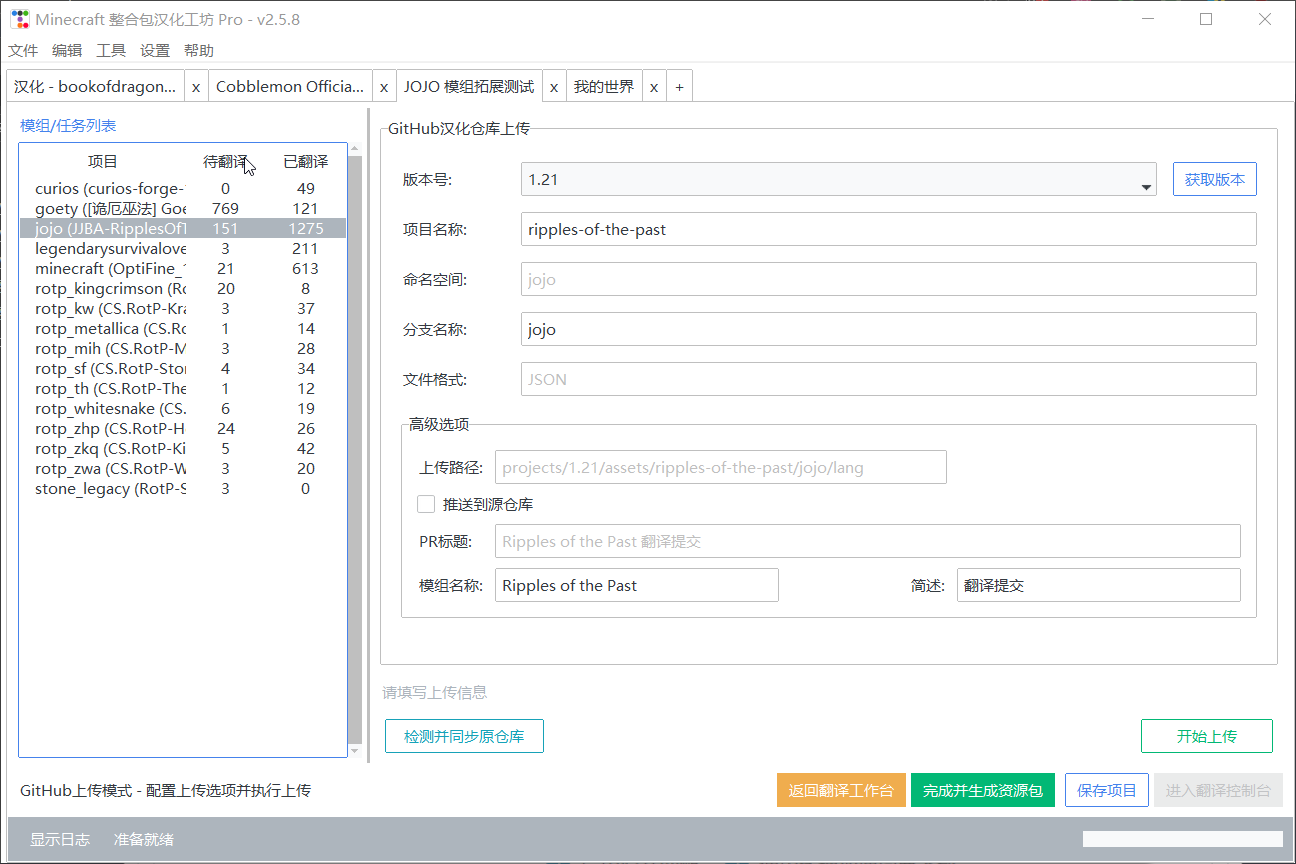Viewport: 1296px width, 864px height.
Task: Close the JOJO 模组拓展测试 tab
Action: tap(553, 87)
